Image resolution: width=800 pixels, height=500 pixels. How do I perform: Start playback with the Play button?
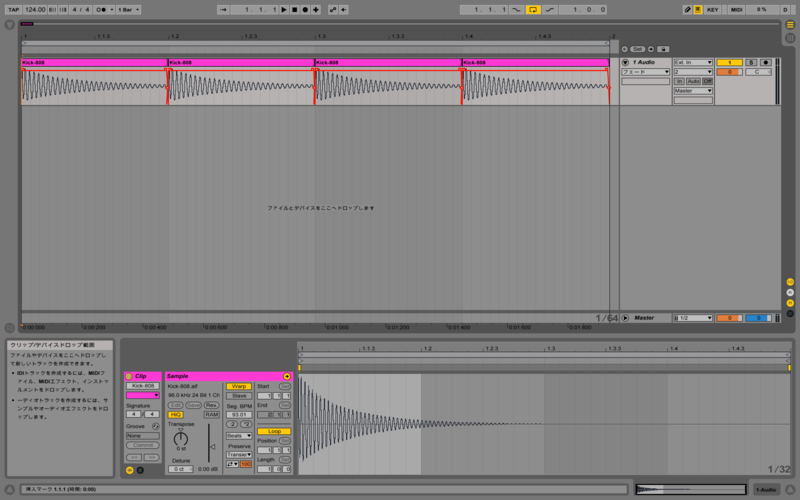click(x=284, y=10)
